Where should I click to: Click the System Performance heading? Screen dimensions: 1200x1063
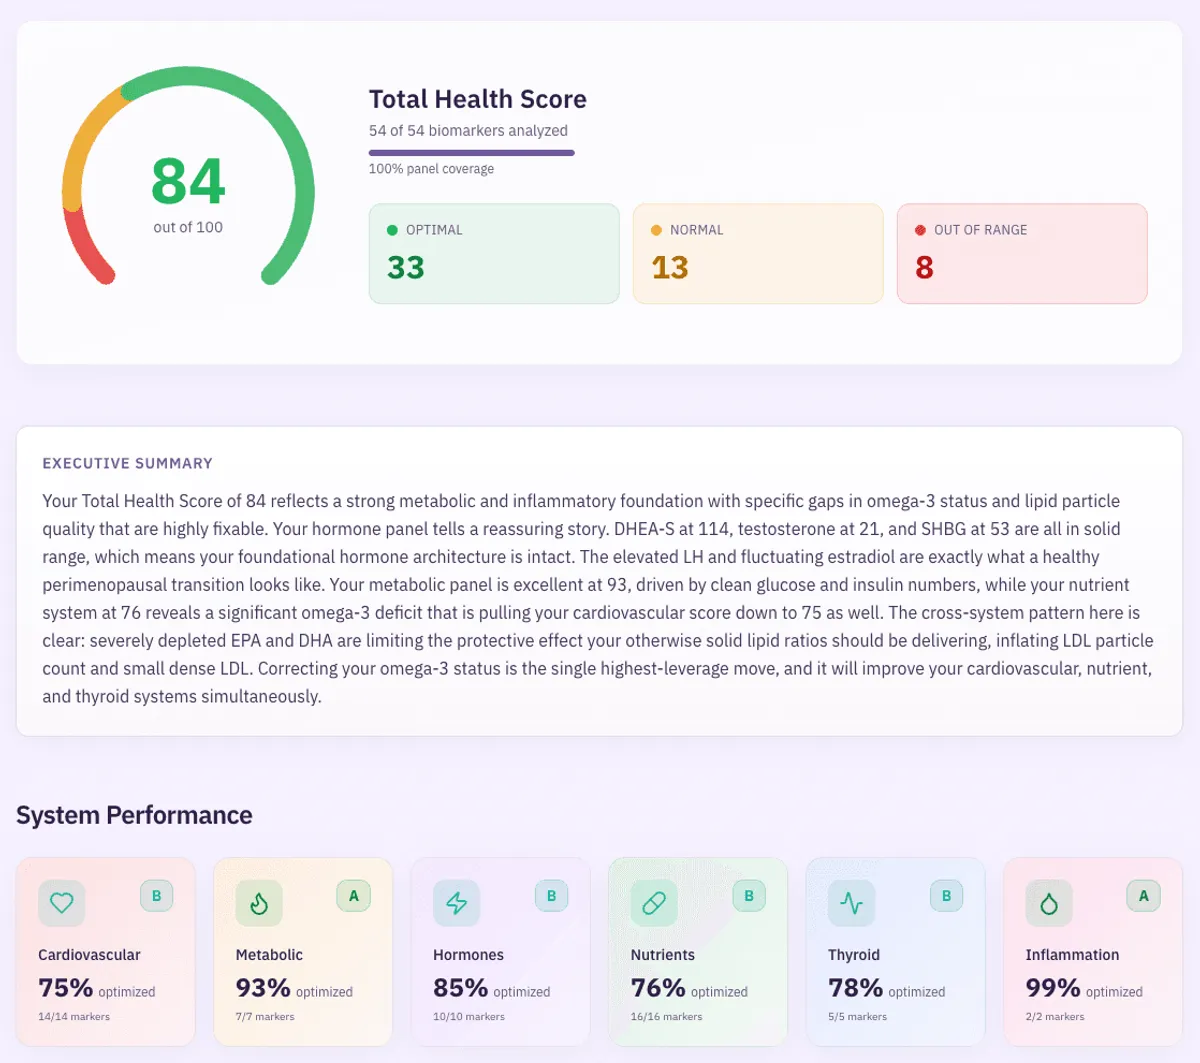(x=134, y=815)
